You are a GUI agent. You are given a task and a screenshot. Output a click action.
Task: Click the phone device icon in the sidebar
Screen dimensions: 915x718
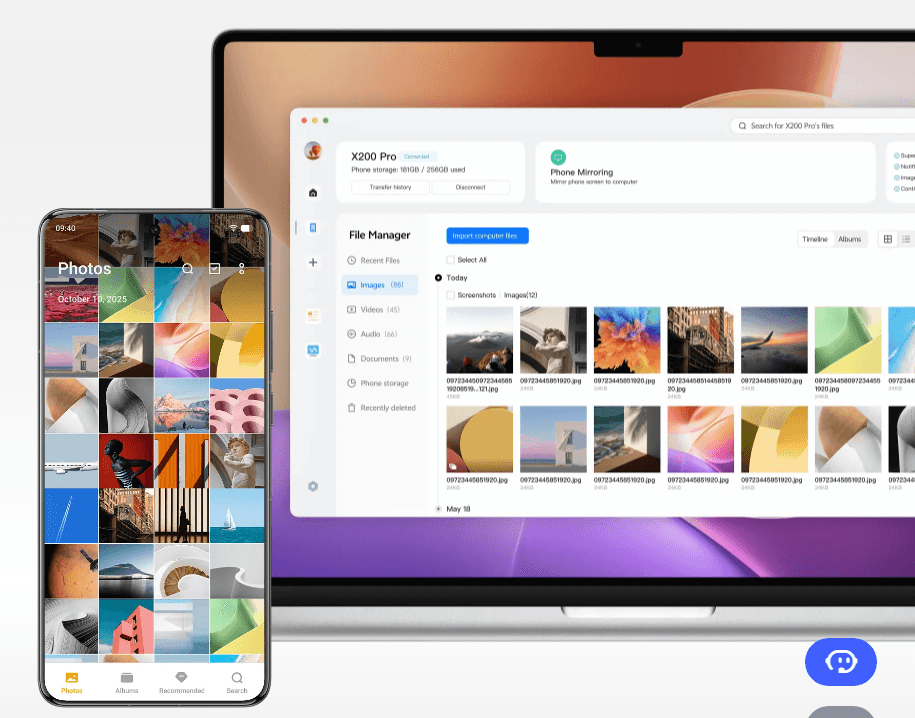coord(313,228)
